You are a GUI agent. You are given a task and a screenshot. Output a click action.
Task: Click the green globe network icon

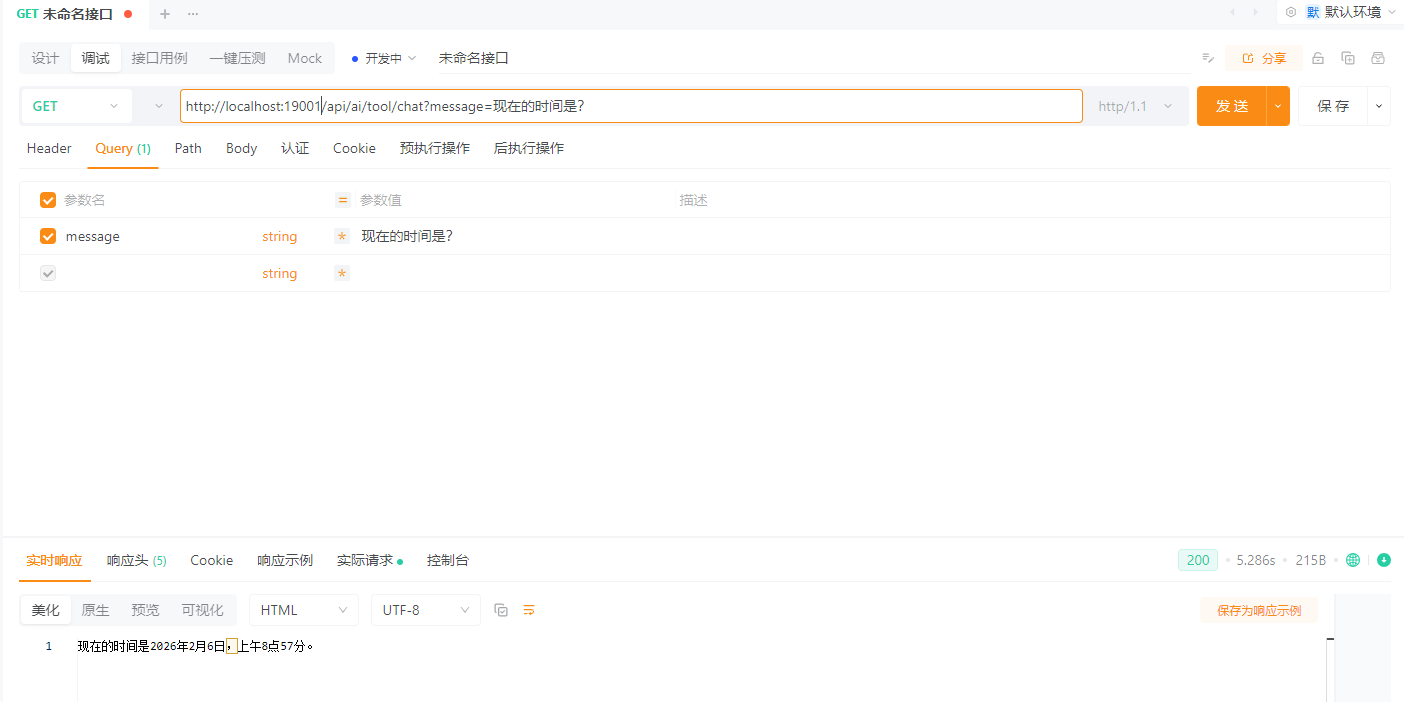coord(1353,560)
